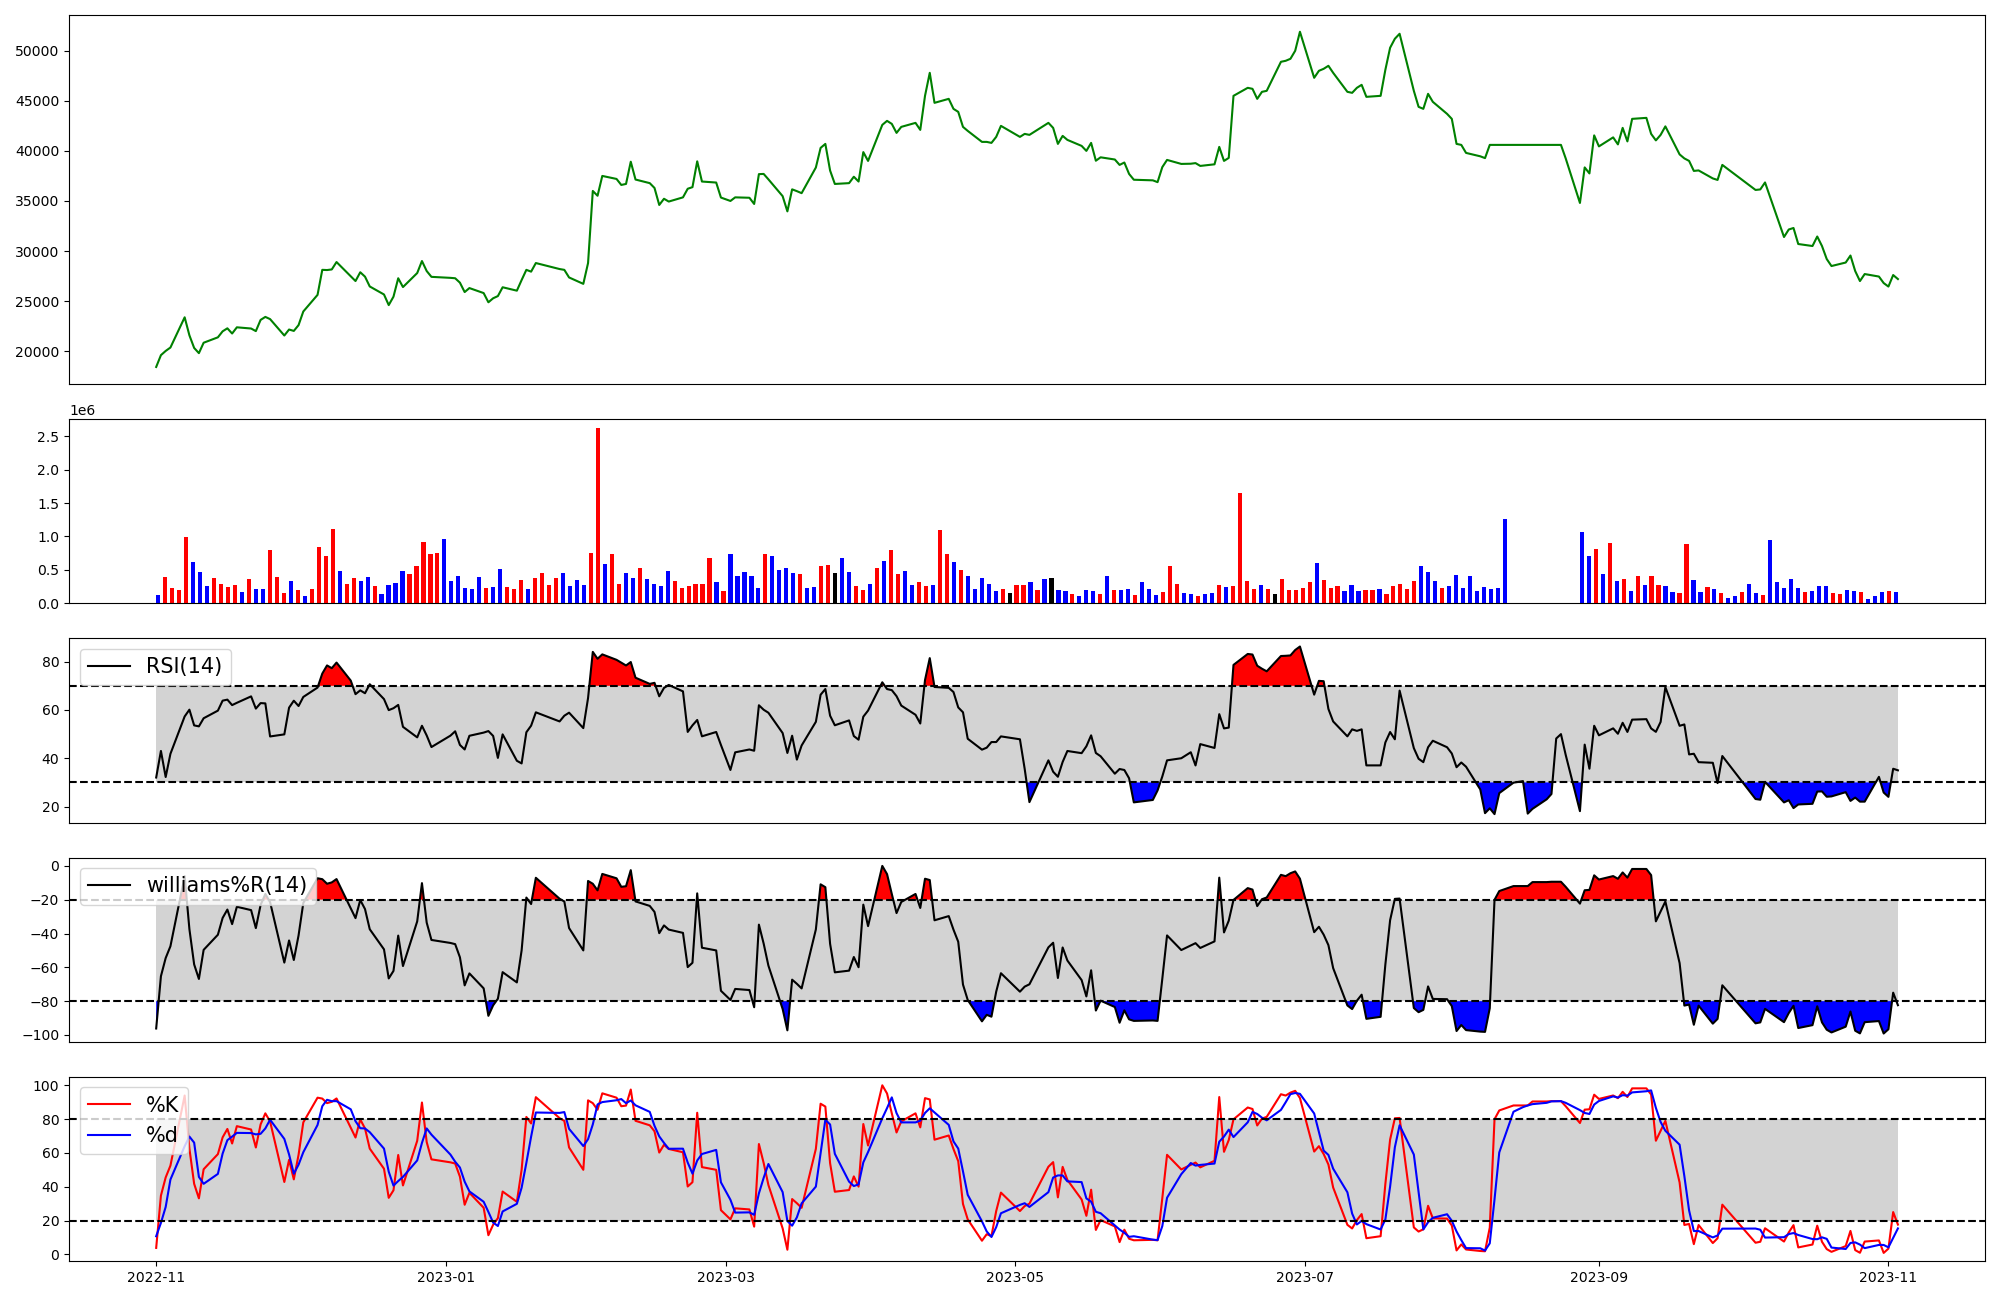The height and width of the screenshot is (1300, 2000).
Task: Click the blue %d legend line swatch
Action: tap(110, 1135)
